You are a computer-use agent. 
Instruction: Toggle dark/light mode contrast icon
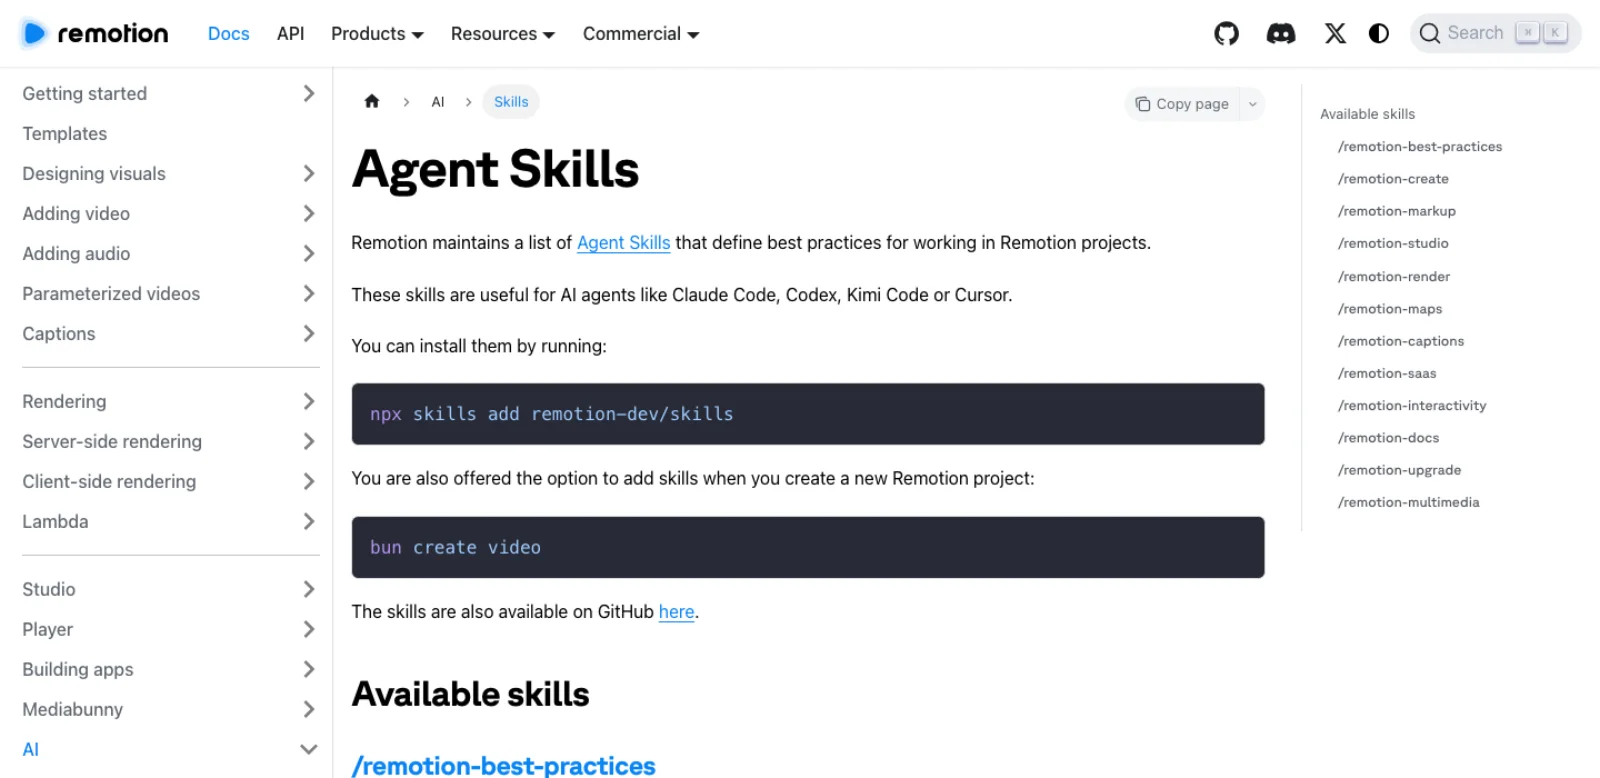1379,33
